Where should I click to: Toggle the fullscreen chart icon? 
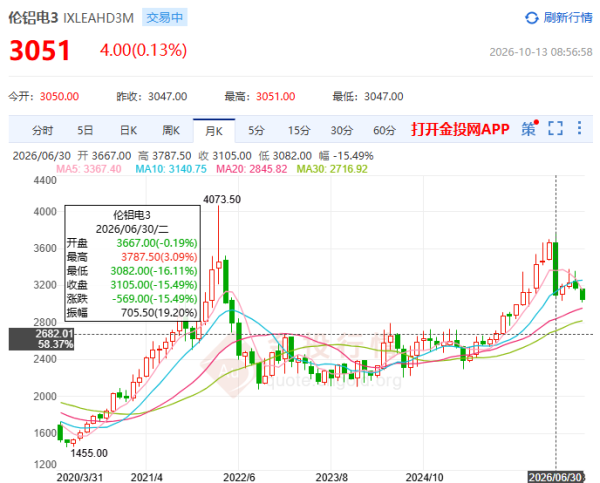coord(555,129)
